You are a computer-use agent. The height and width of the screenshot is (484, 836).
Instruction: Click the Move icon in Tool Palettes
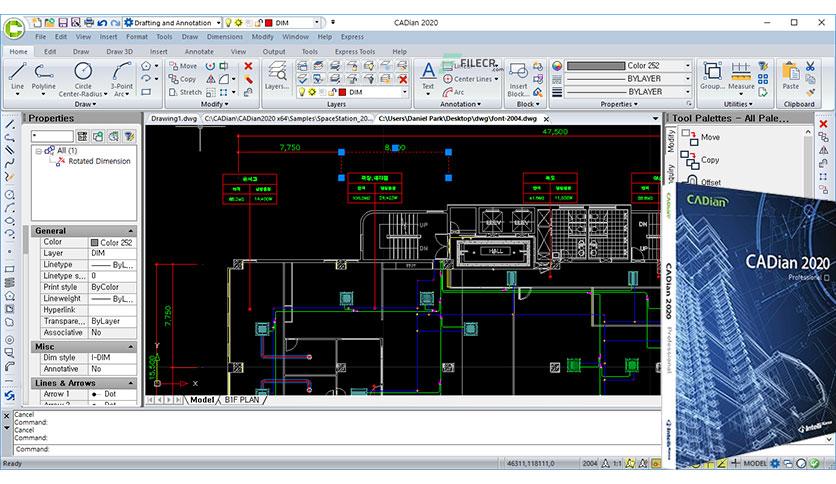(690, 138)
